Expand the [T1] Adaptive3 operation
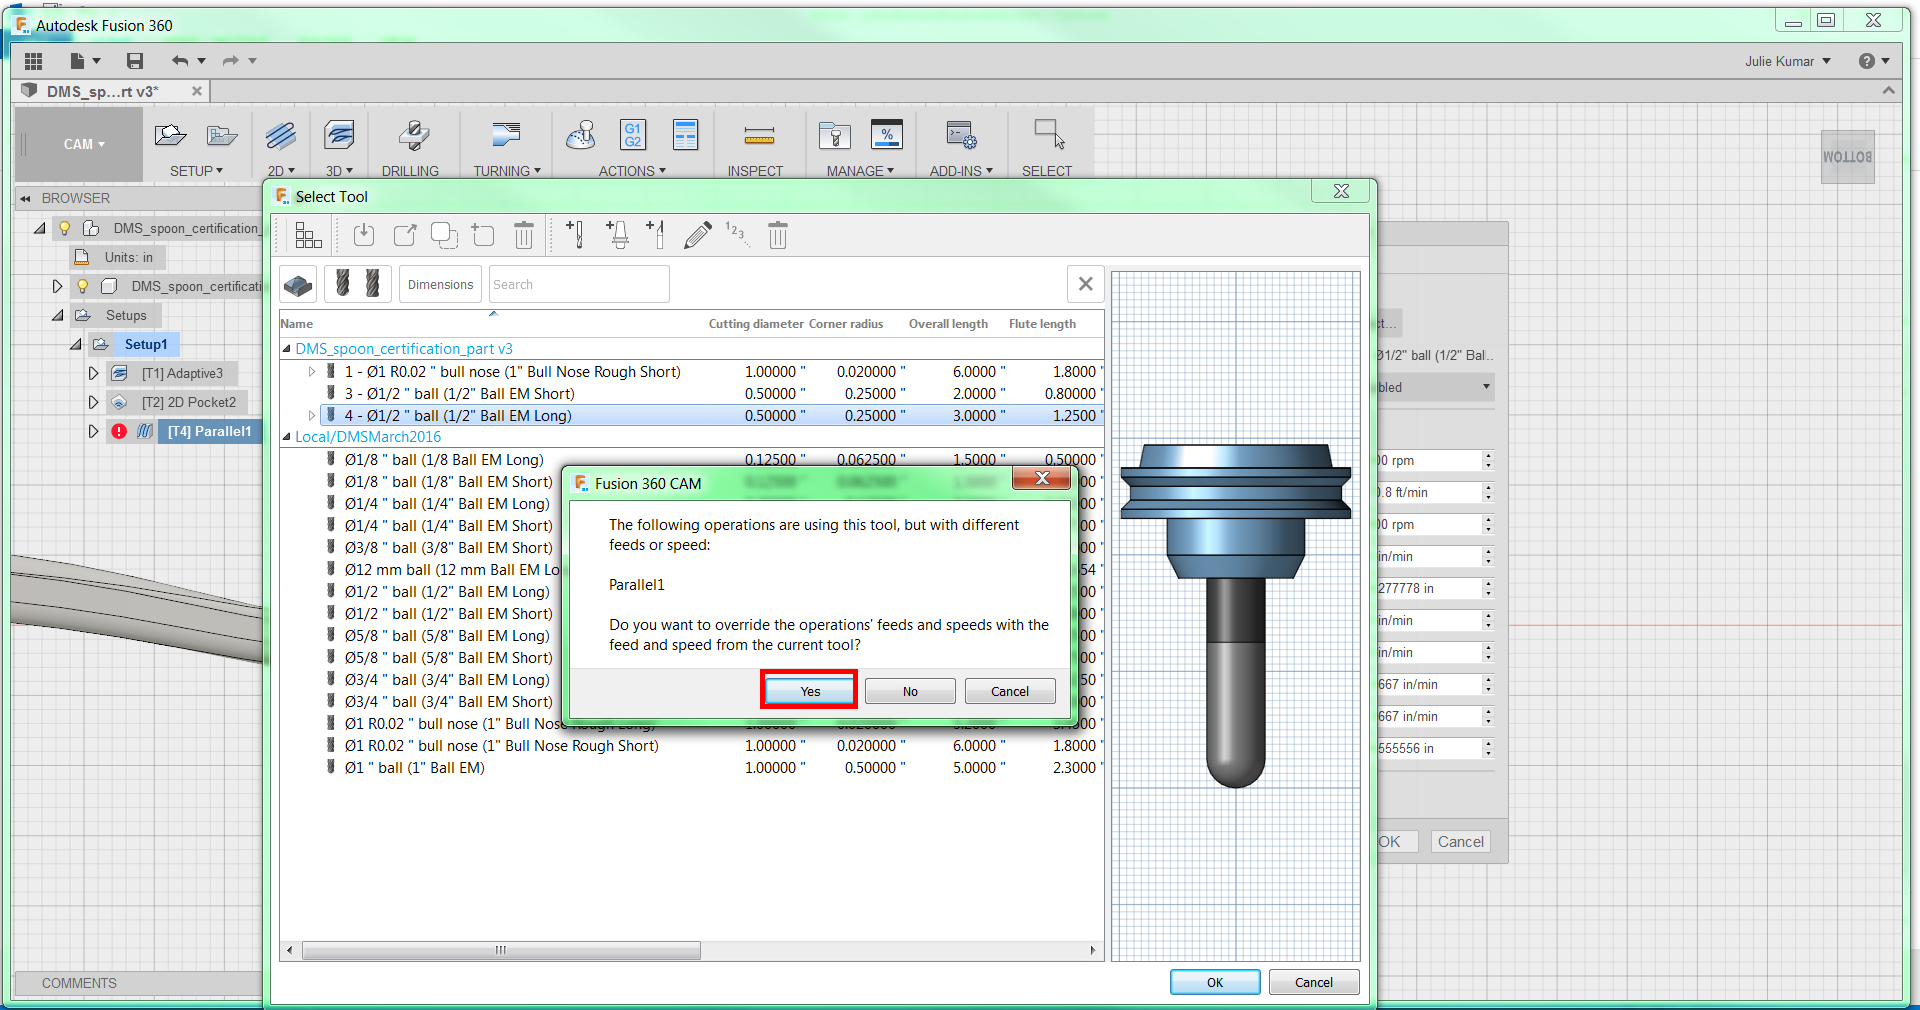This screenshot has height=1010, width=1920. coord(93,373)
